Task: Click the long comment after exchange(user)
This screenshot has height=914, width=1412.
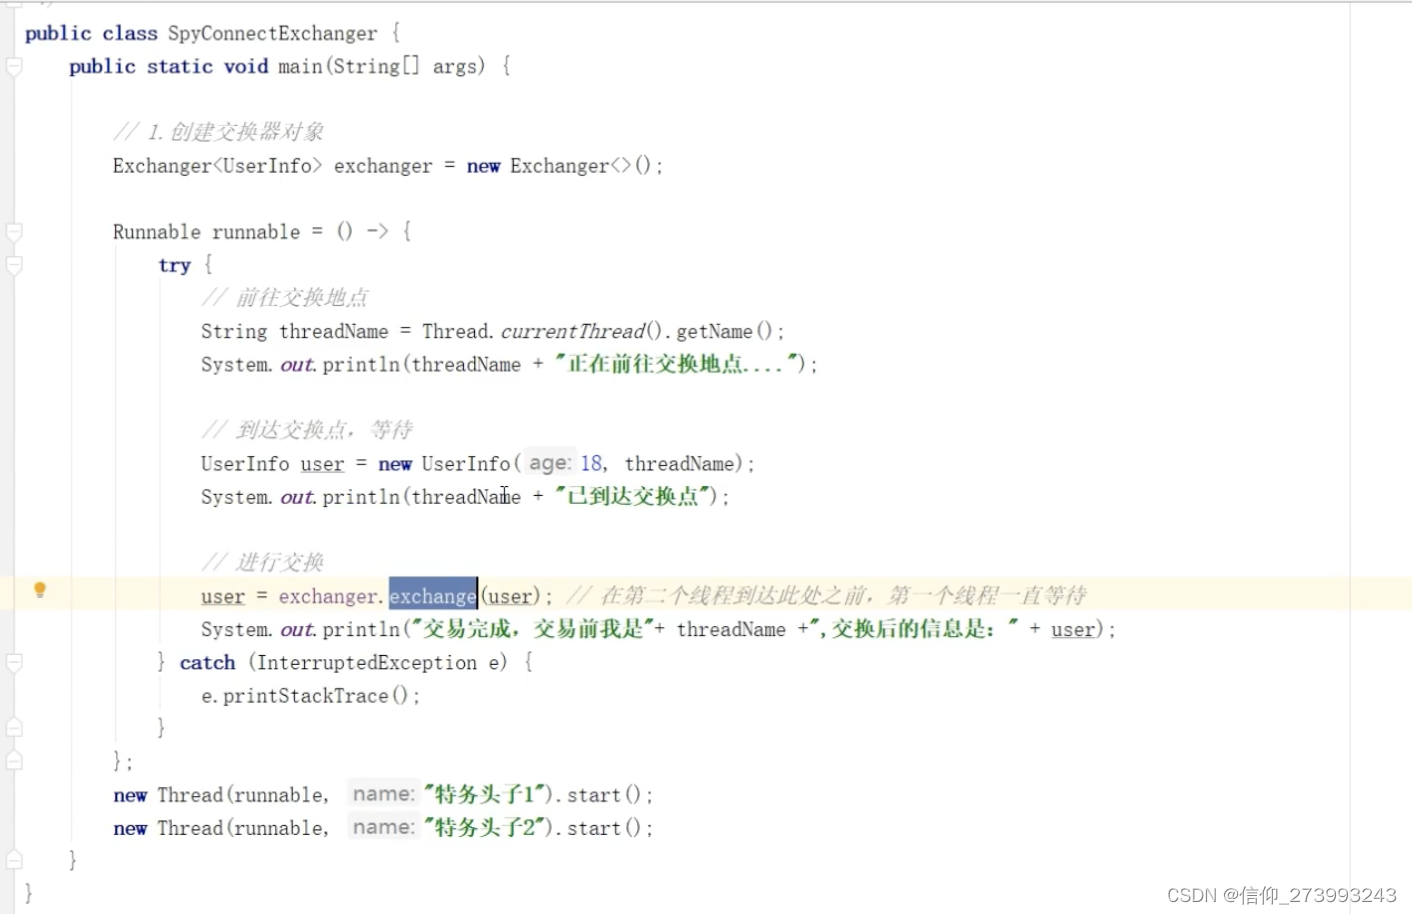Action: pyautogui.click(x=827, y=596)
